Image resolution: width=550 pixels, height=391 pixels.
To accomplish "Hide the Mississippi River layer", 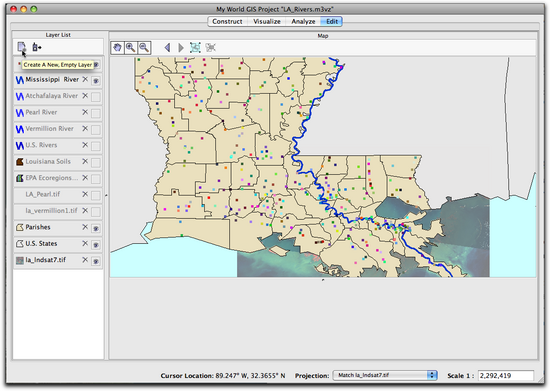I will click(x=96, y=81).
